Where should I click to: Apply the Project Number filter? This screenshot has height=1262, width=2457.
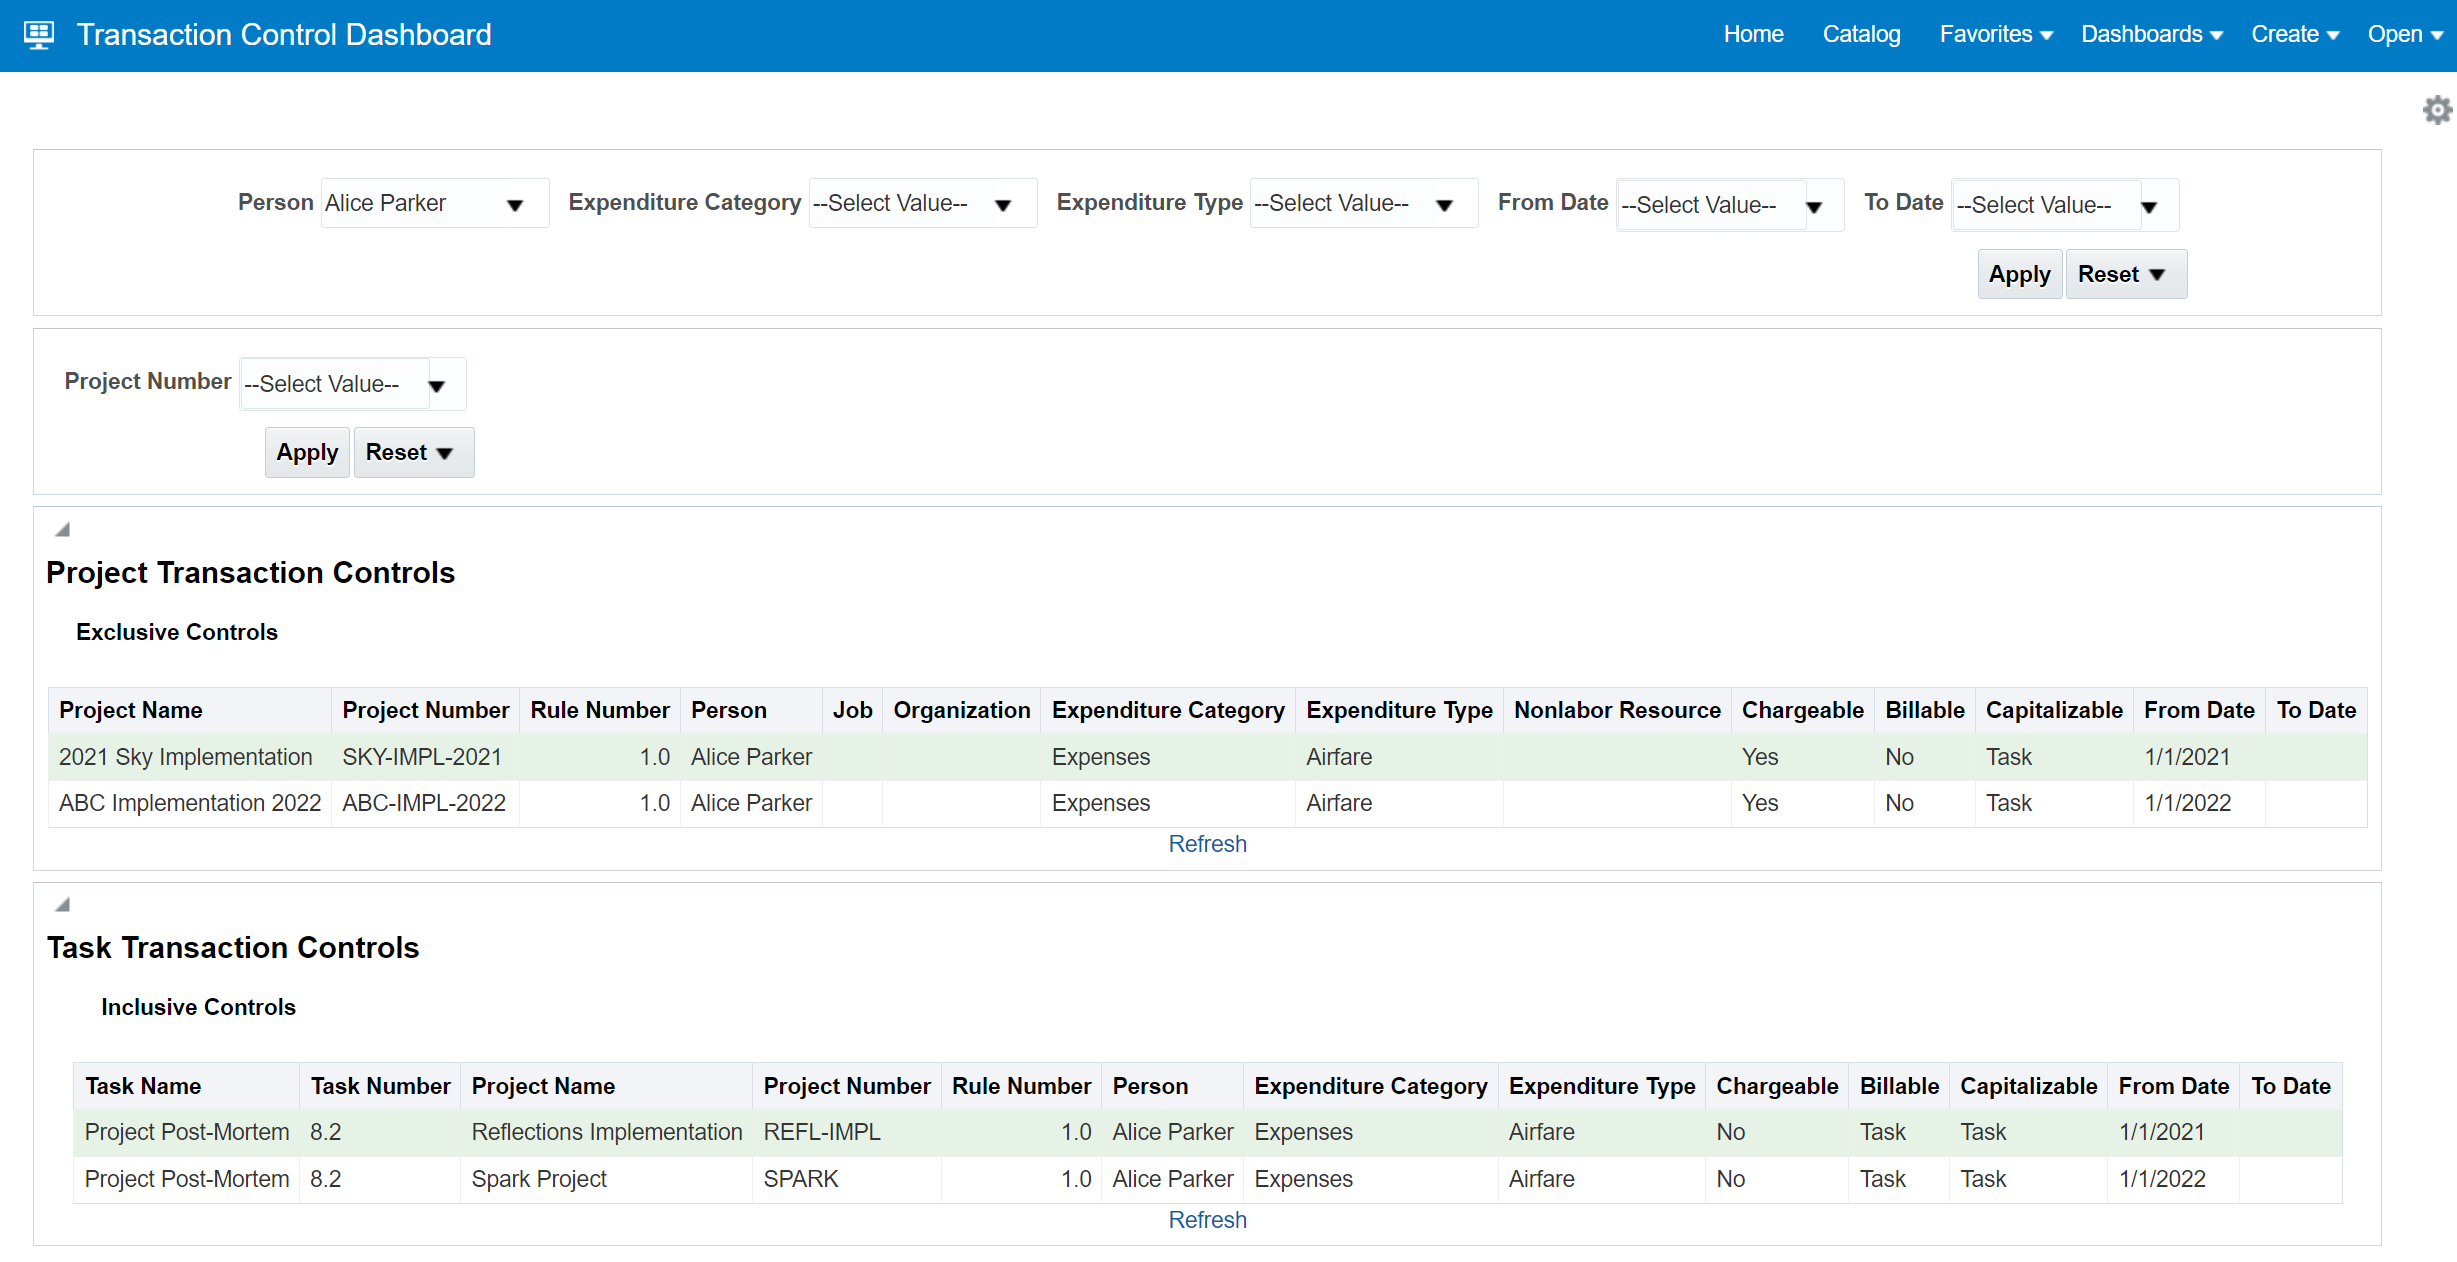pyautogui.click(x=307, y=452)
